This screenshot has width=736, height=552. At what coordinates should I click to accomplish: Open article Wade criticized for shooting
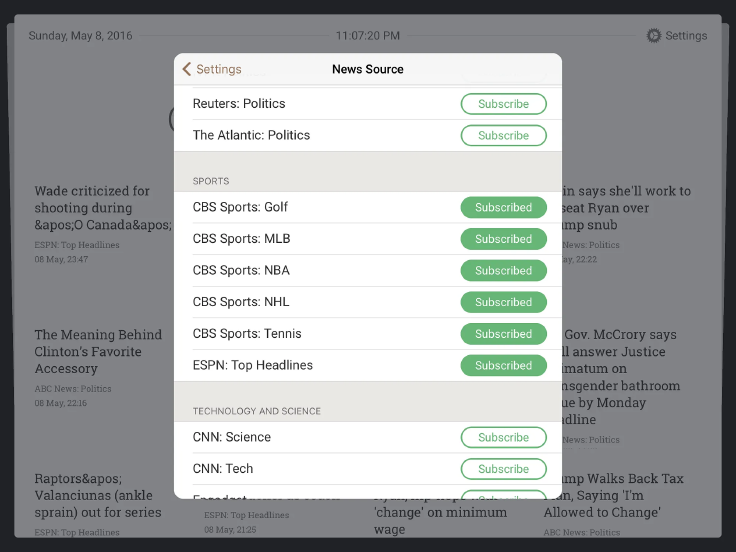(103, 207)
